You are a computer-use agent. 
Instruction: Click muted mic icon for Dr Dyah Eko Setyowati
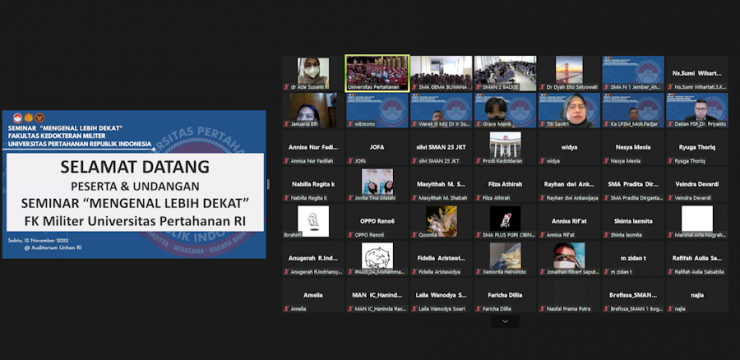point(543,87)
